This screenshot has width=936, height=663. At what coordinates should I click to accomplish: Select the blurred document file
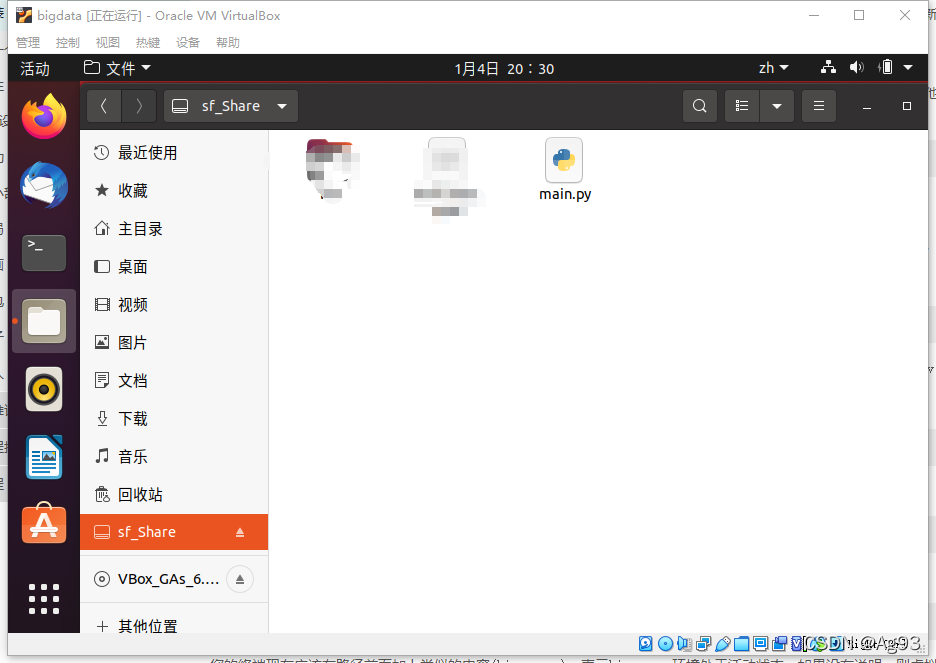pos(447,180)
